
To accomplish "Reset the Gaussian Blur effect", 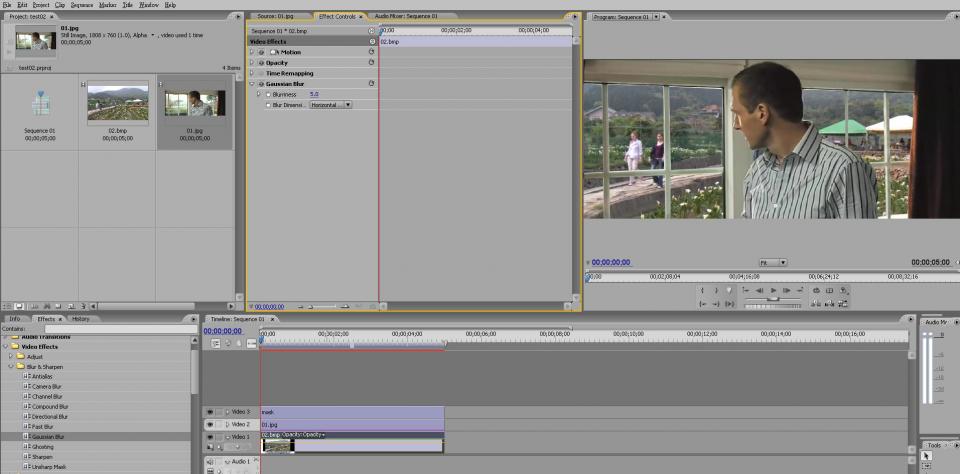I will click(371, 84).
